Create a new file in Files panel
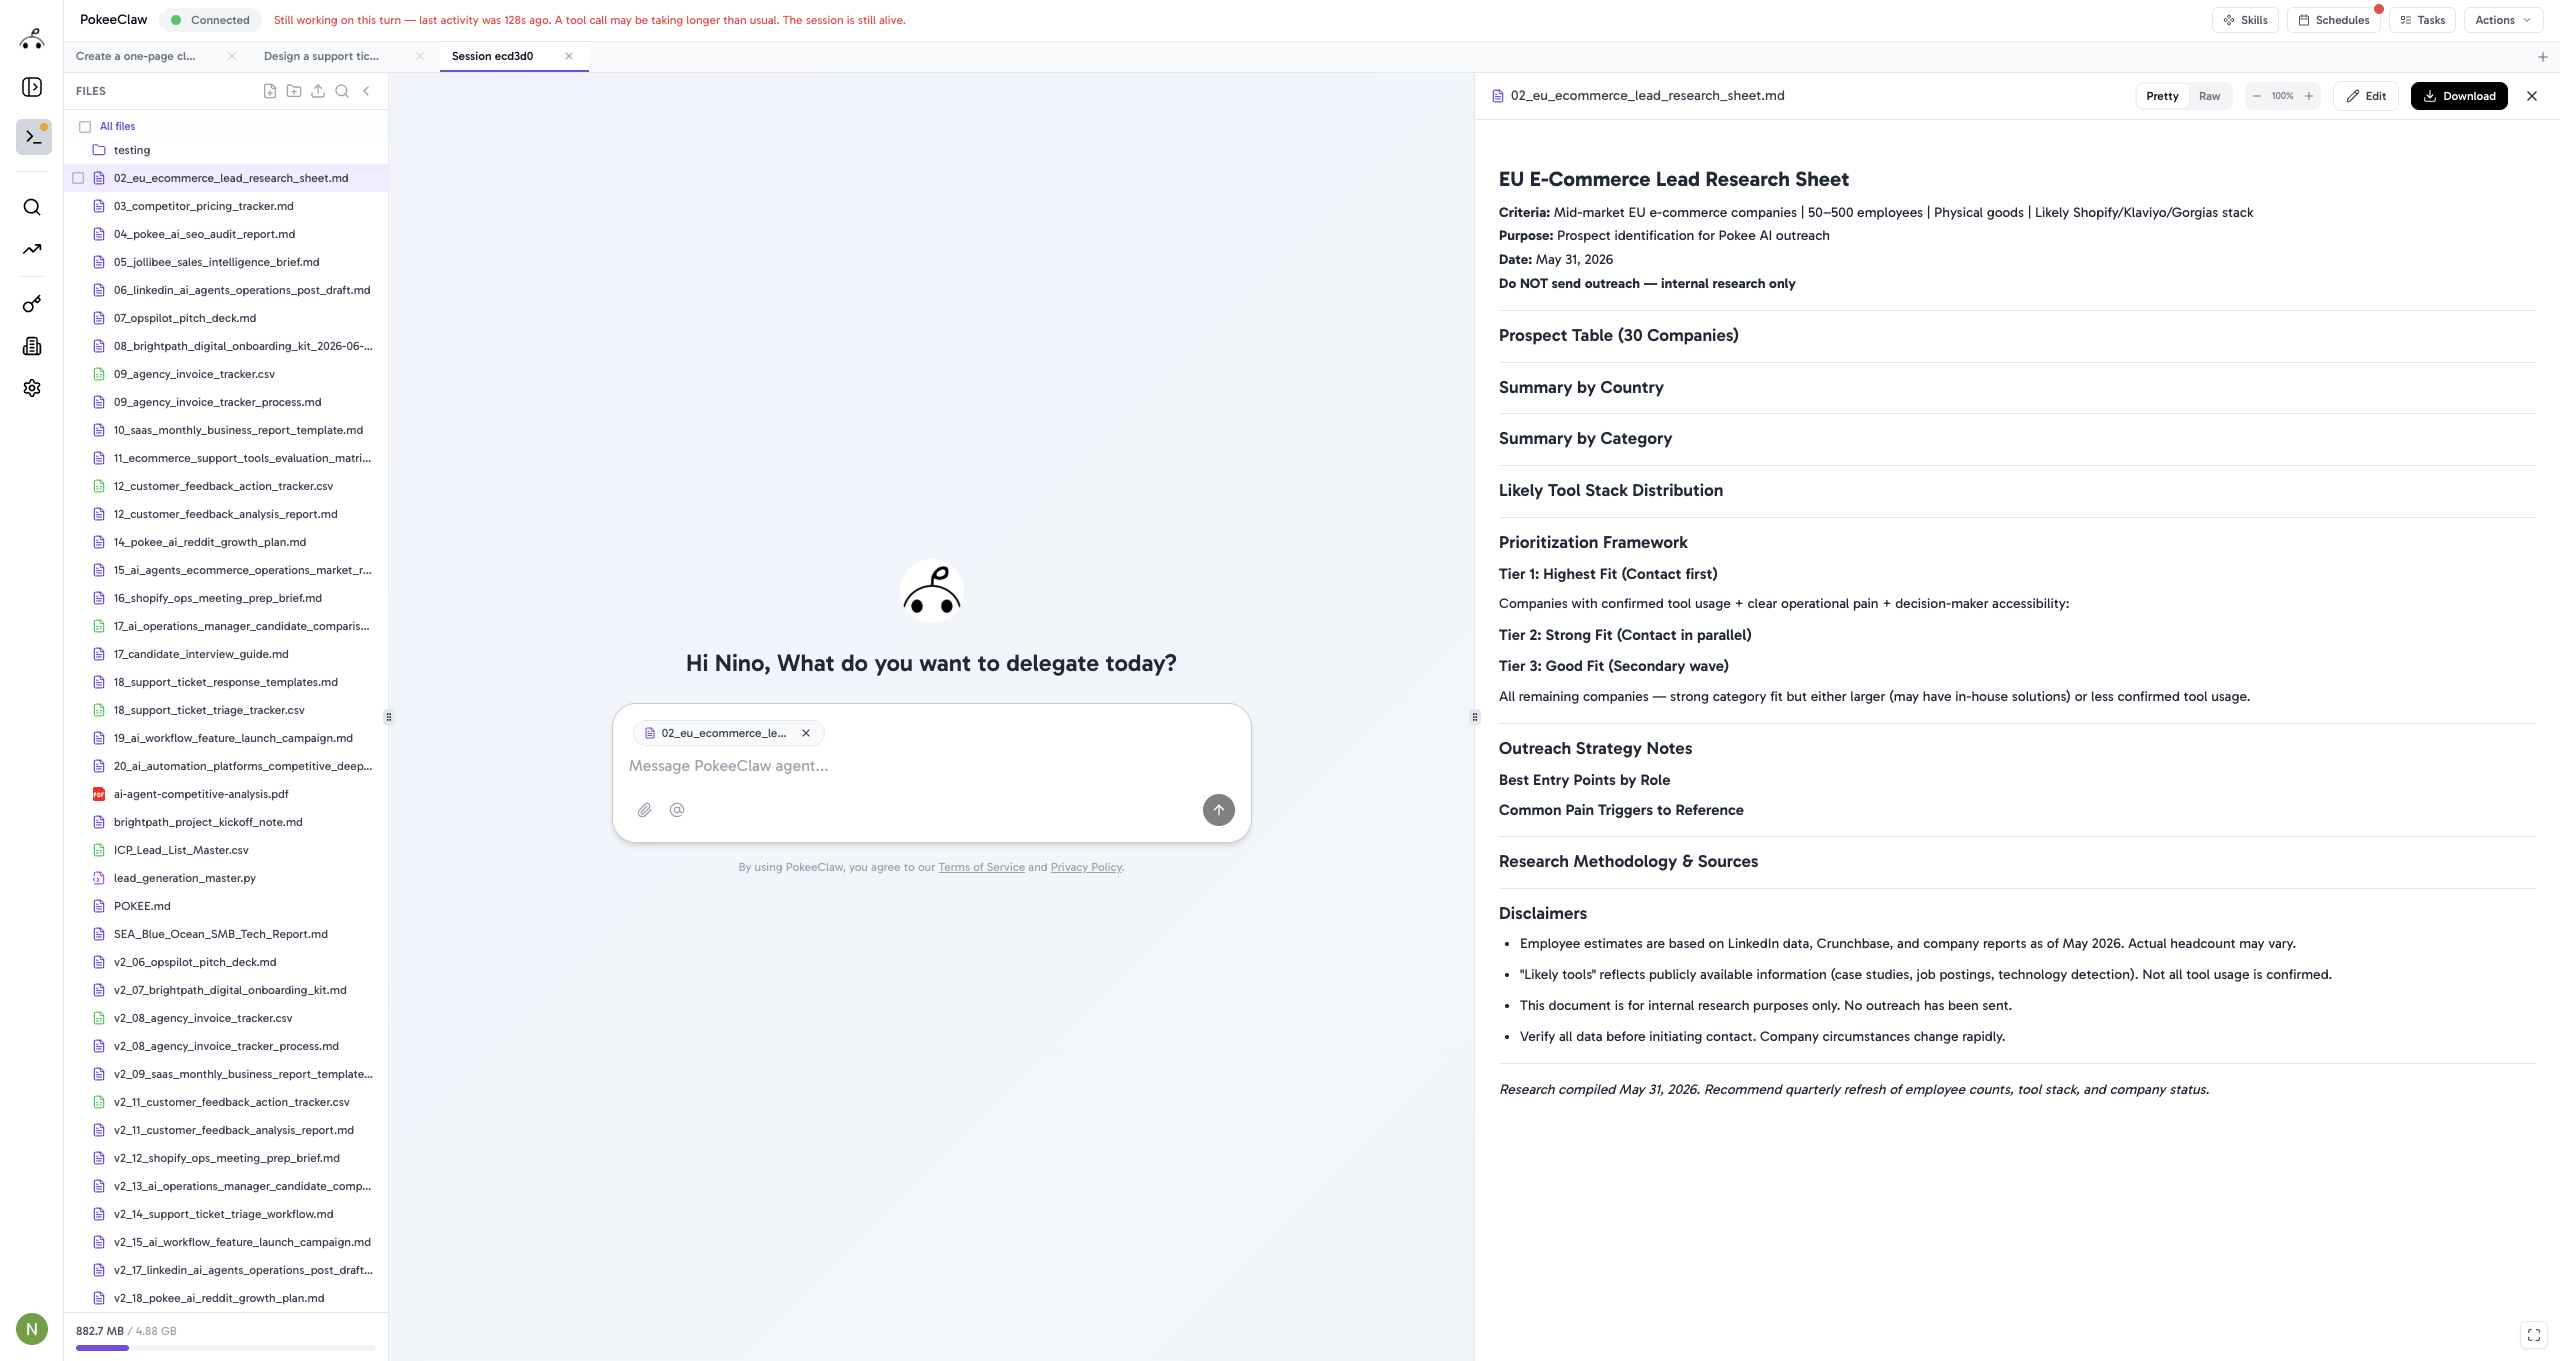This screenshot has height=1361, width=2560. [270, 91]
